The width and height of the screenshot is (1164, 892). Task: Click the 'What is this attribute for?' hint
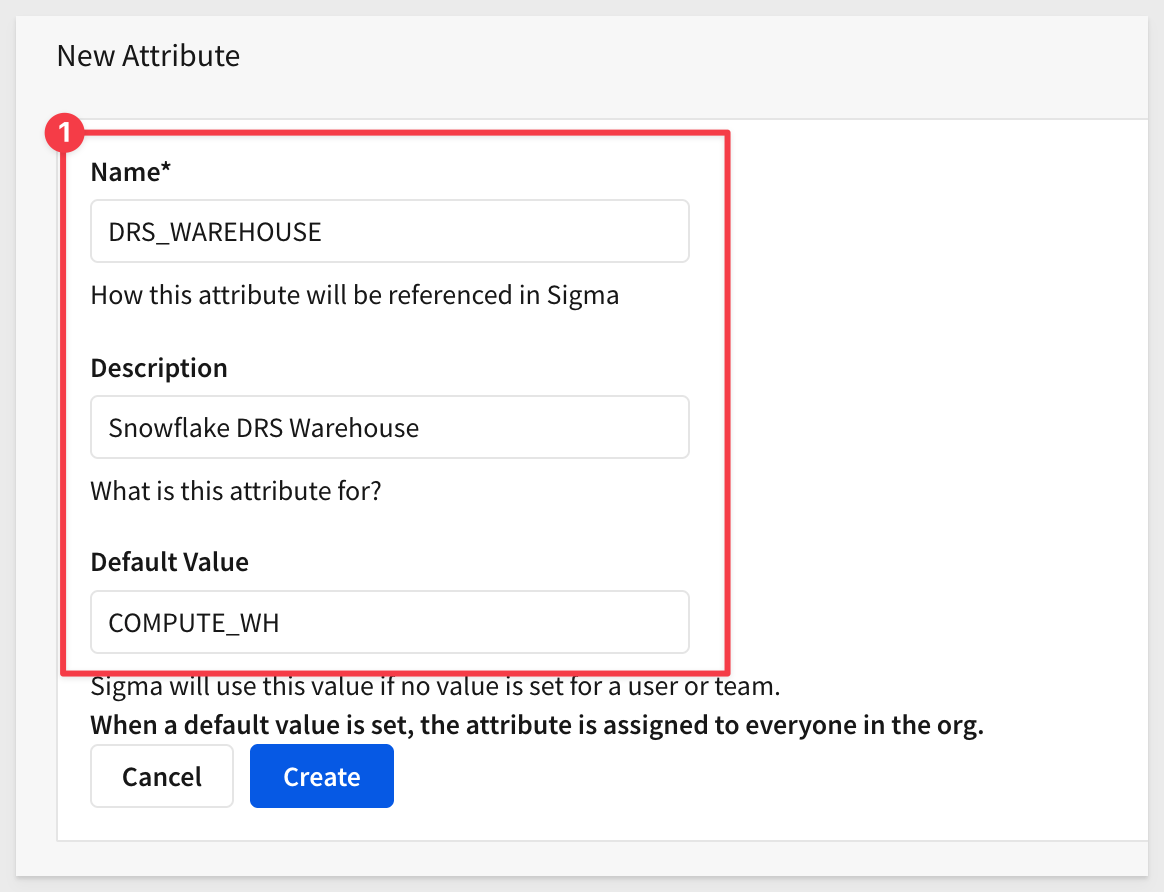pyautogui.click(x=236, y=491)
